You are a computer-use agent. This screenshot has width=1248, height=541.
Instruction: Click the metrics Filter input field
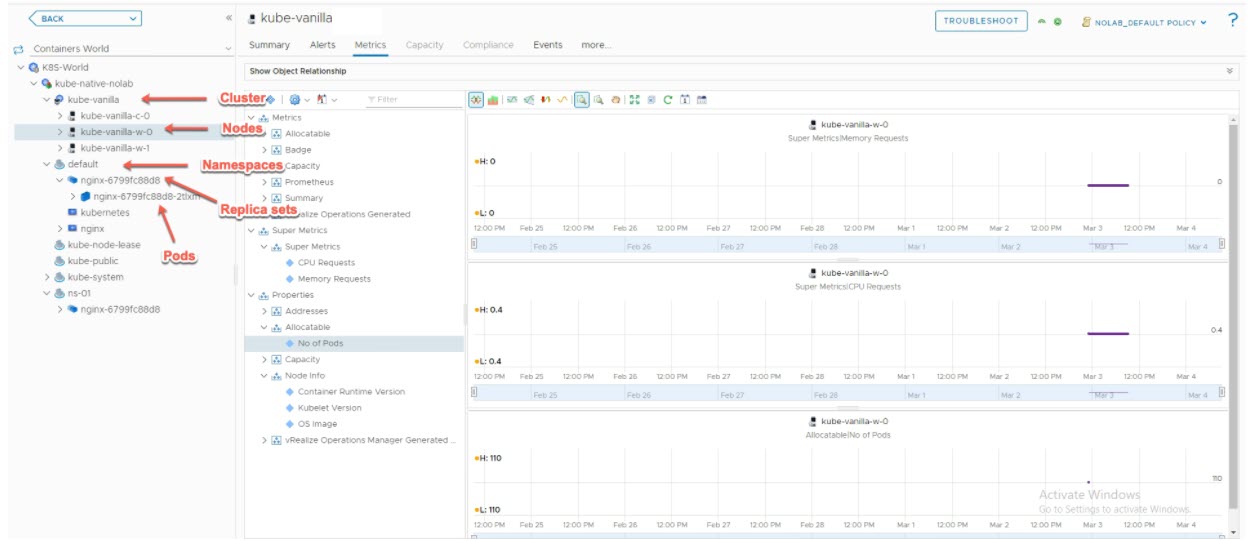pyautogui.click(x=412, y=100)
